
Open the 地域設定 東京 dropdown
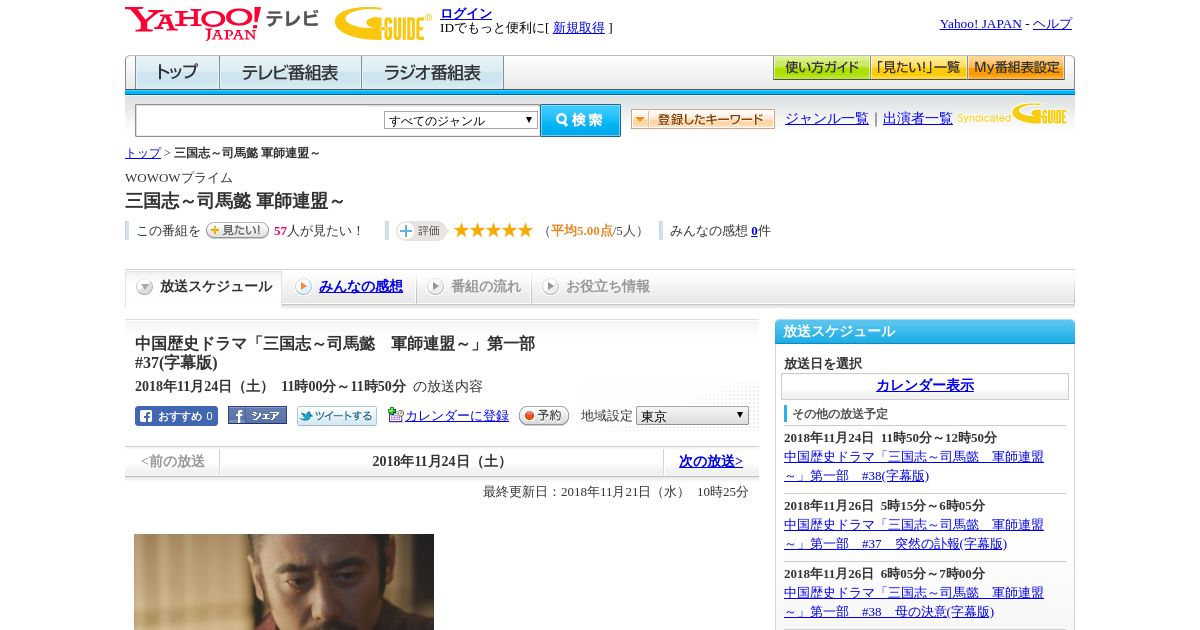click(692, 415)
